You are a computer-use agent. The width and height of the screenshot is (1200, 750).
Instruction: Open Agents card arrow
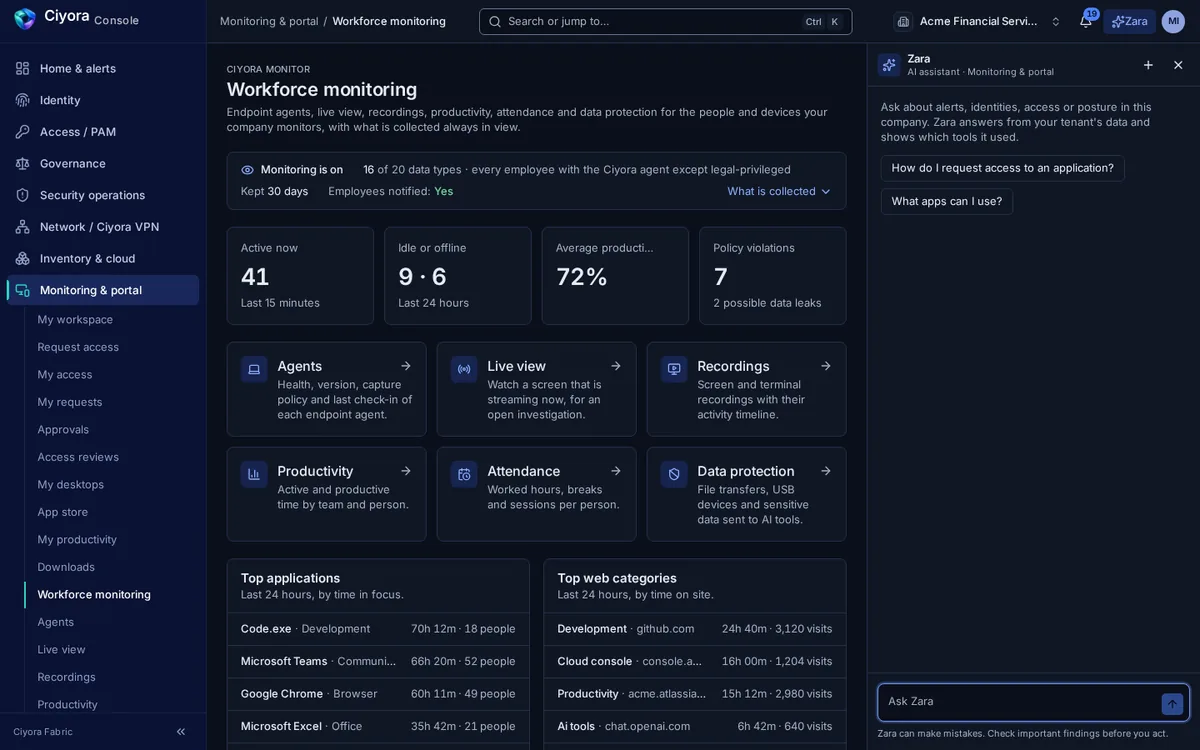coord(405,366)
